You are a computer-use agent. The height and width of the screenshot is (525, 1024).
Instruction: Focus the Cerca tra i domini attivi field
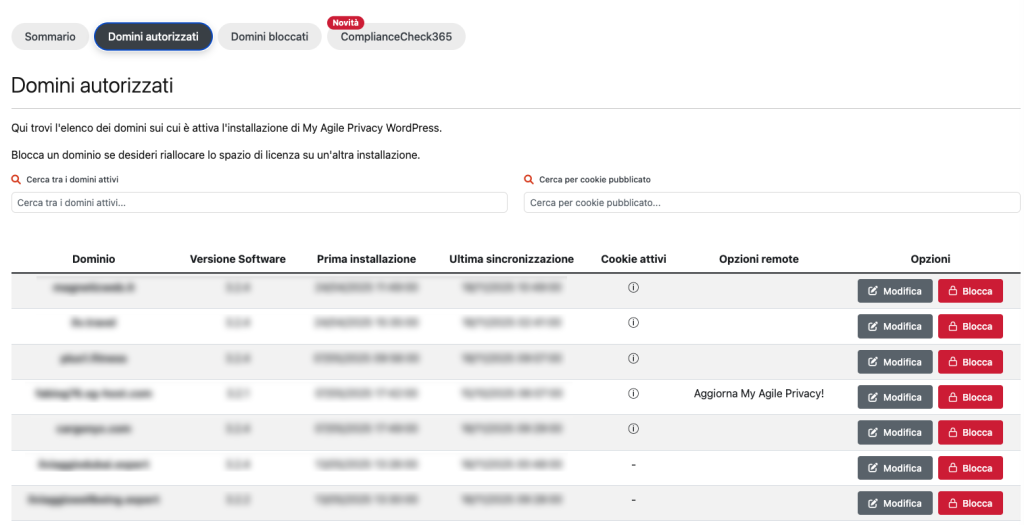[259, 203]
